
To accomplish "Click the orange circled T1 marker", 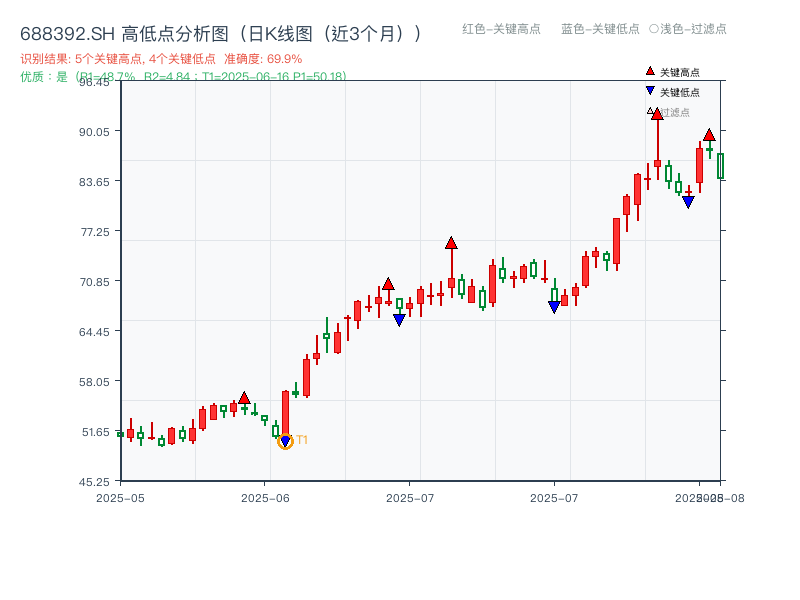I will [x=285, y=440].
